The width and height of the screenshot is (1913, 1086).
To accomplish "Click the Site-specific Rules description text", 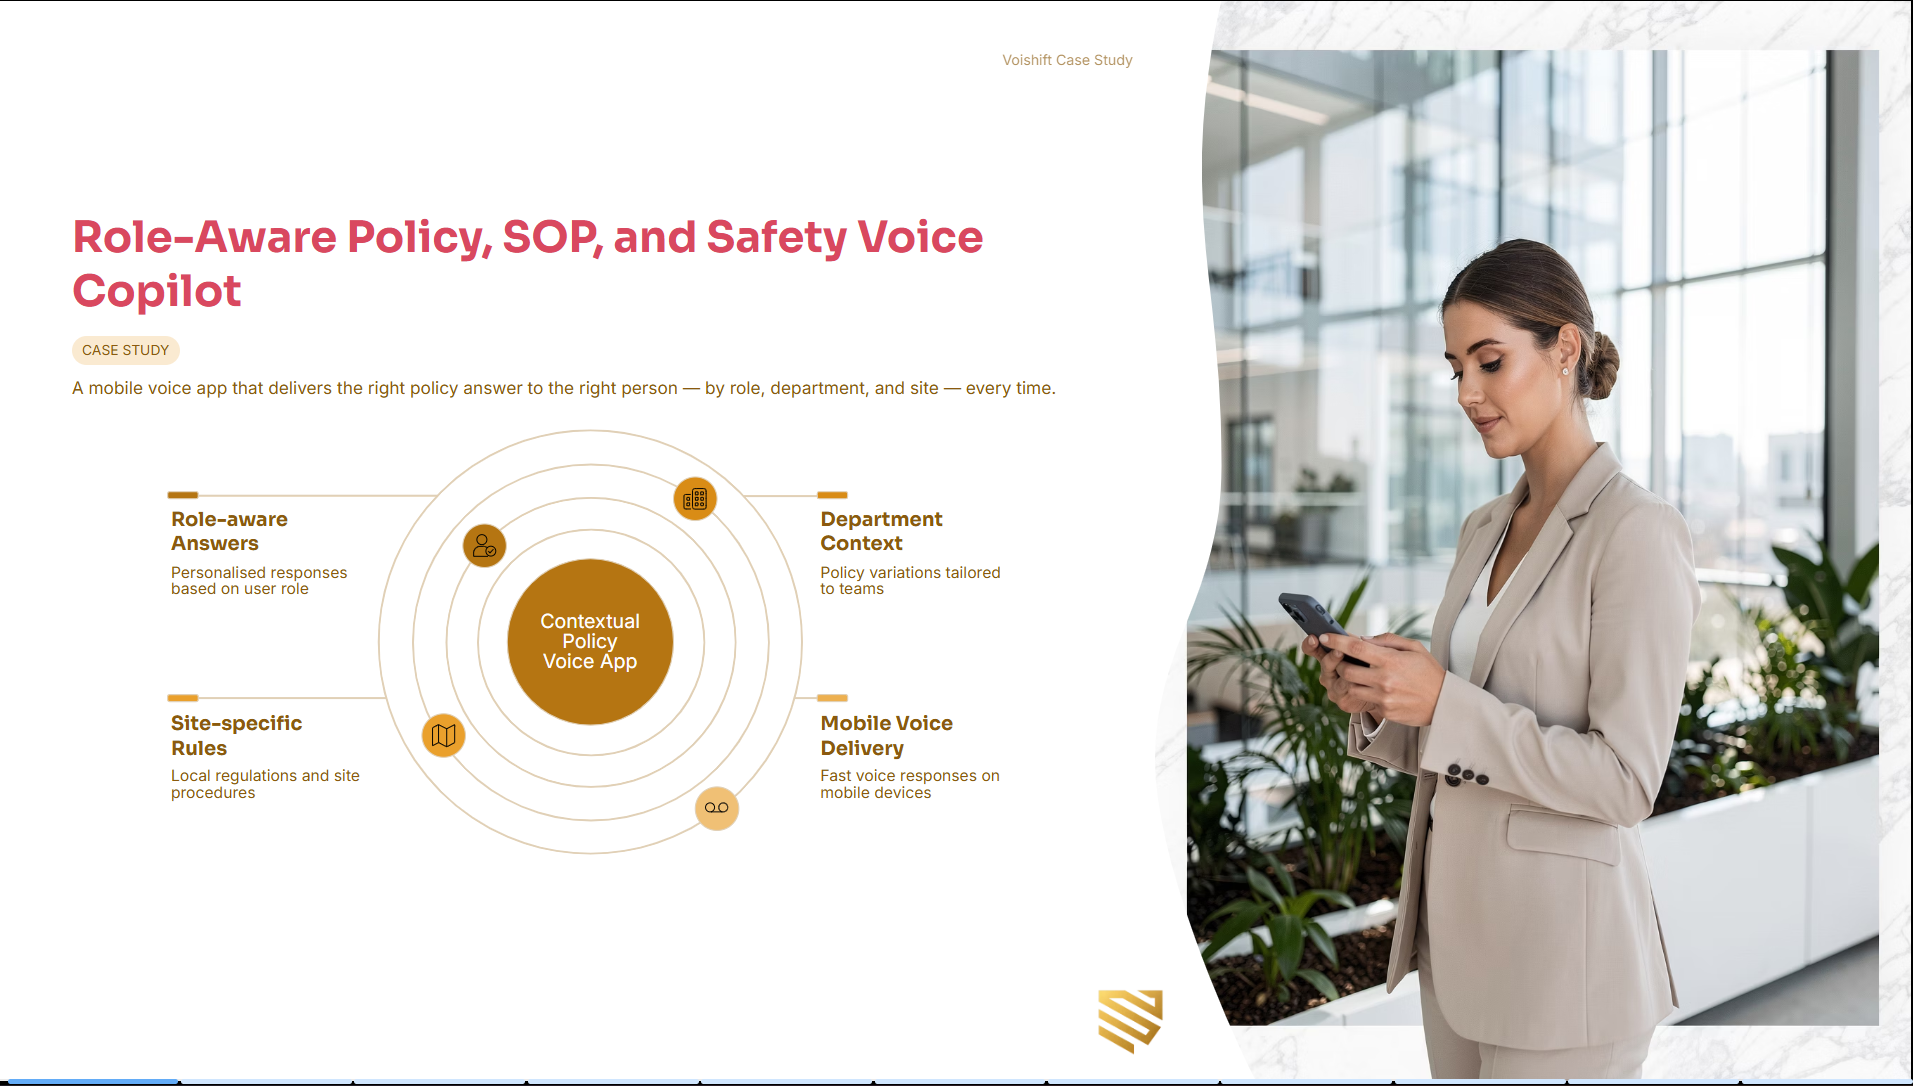I will [265, 784].
